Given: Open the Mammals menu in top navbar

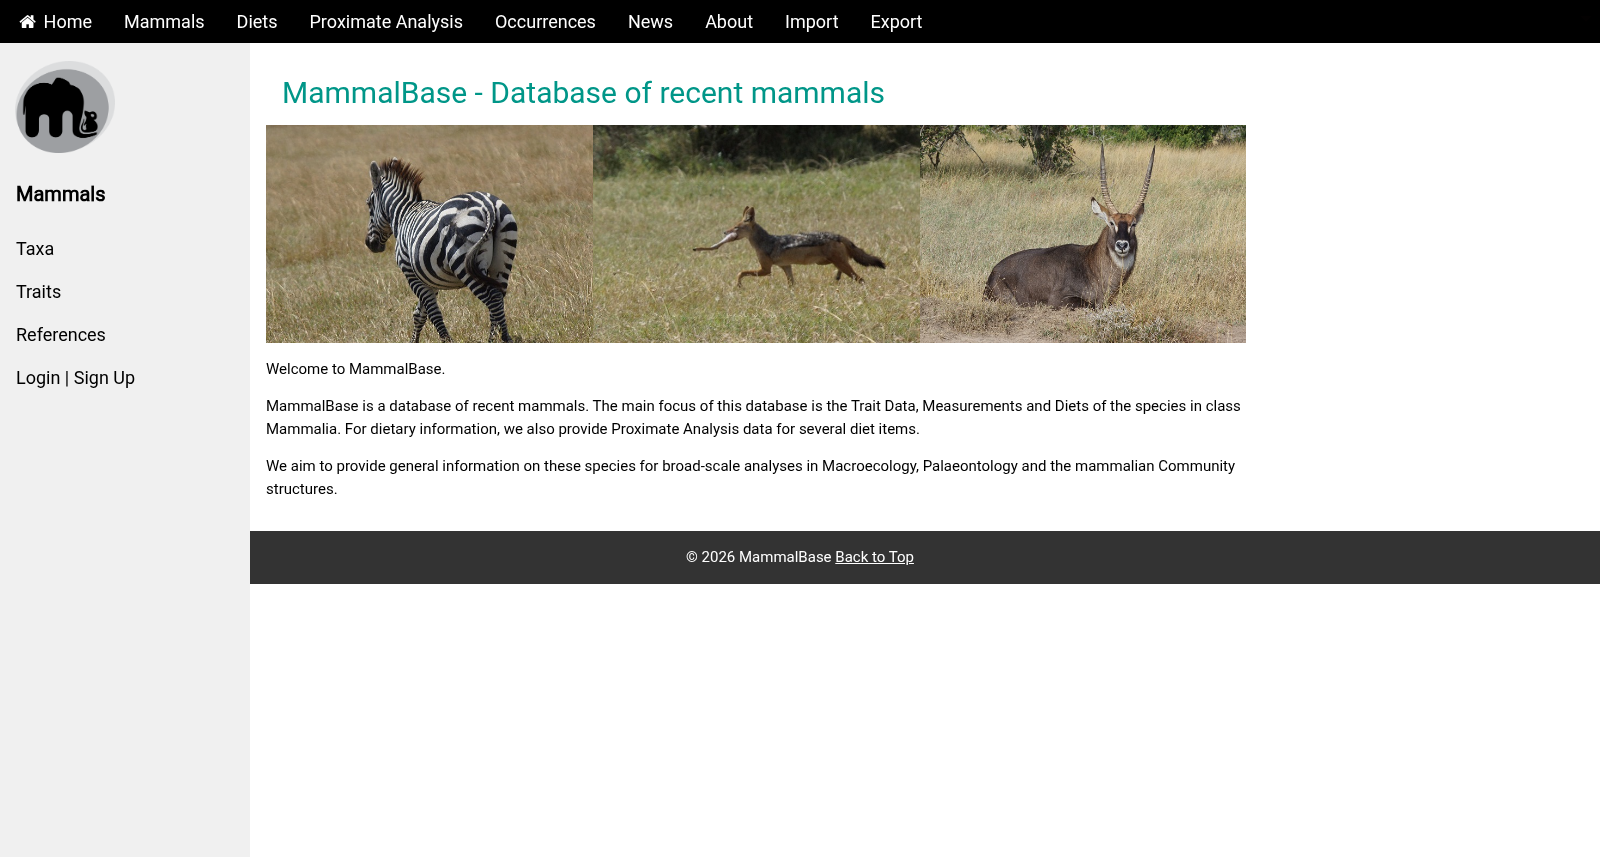Looking at the screenshot, I should 164,21.
